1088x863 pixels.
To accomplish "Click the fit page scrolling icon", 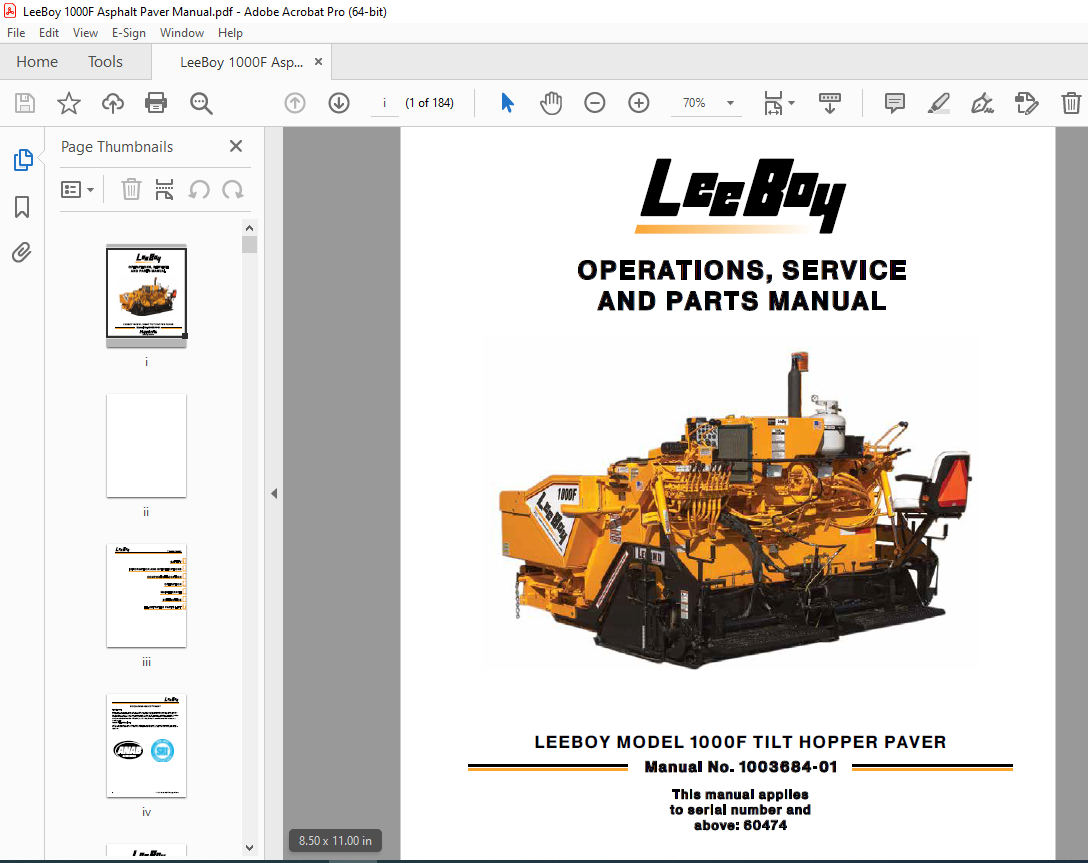I will [773, 103].
